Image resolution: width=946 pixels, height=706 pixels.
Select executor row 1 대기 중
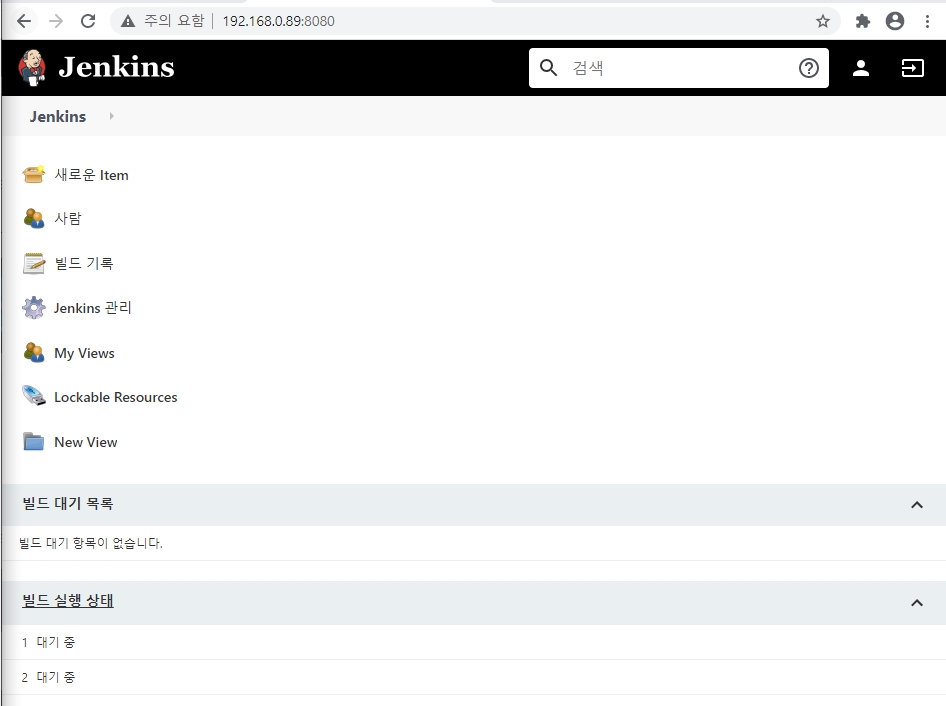[473, 642]
